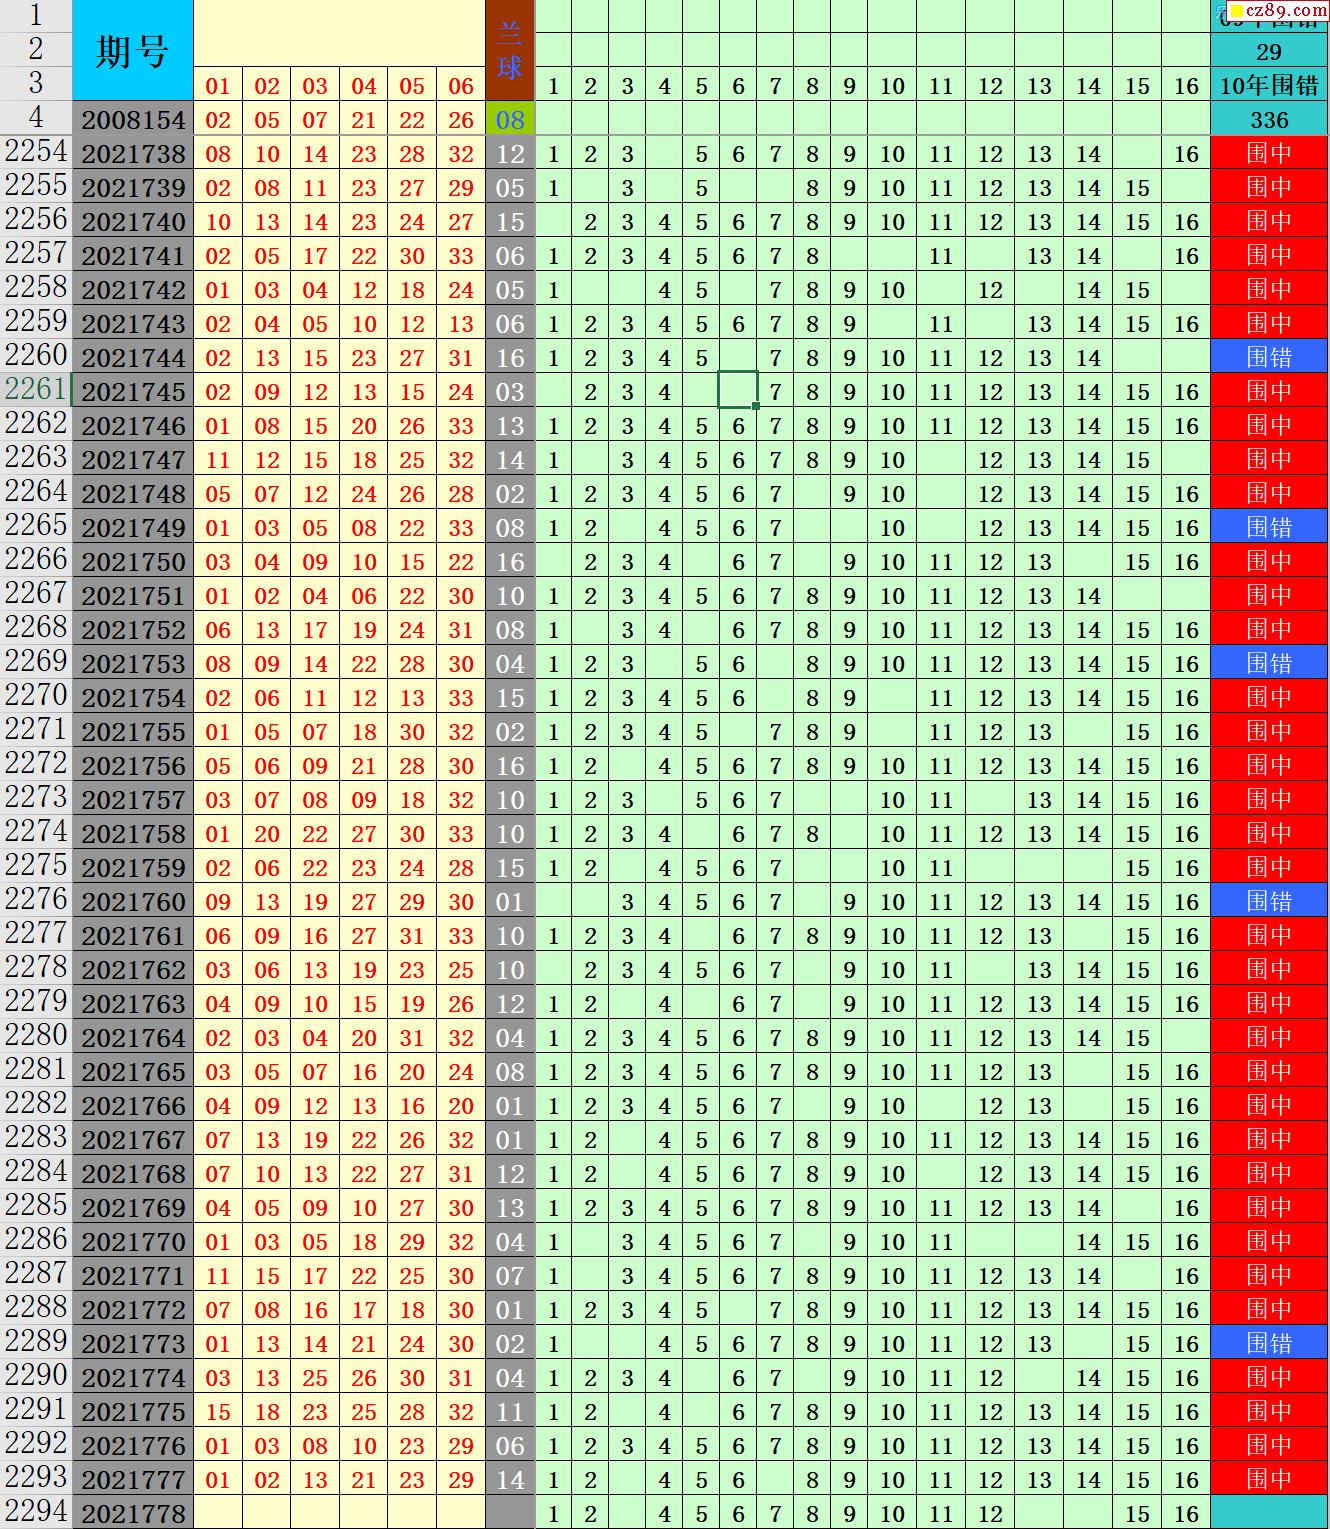This screenshot has height=1529, width=1330.
Task: Select the 围错 cell in row 2021744
Action: [1269, 357]
